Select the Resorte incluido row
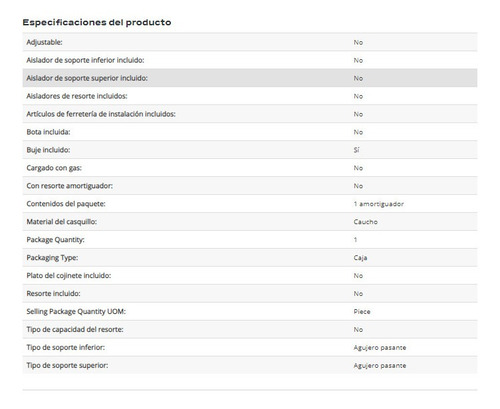Viewport: 500px width, 409px height. 250,294
